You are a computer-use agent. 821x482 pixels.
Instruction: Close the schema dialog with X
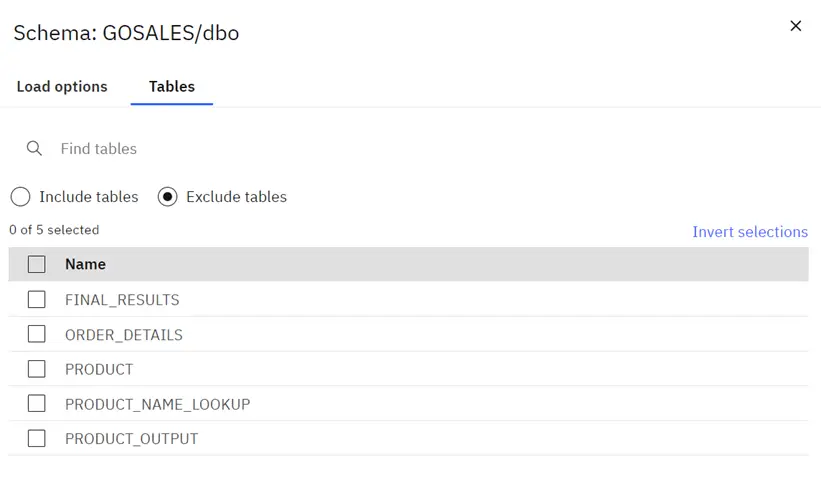point(795,26)
